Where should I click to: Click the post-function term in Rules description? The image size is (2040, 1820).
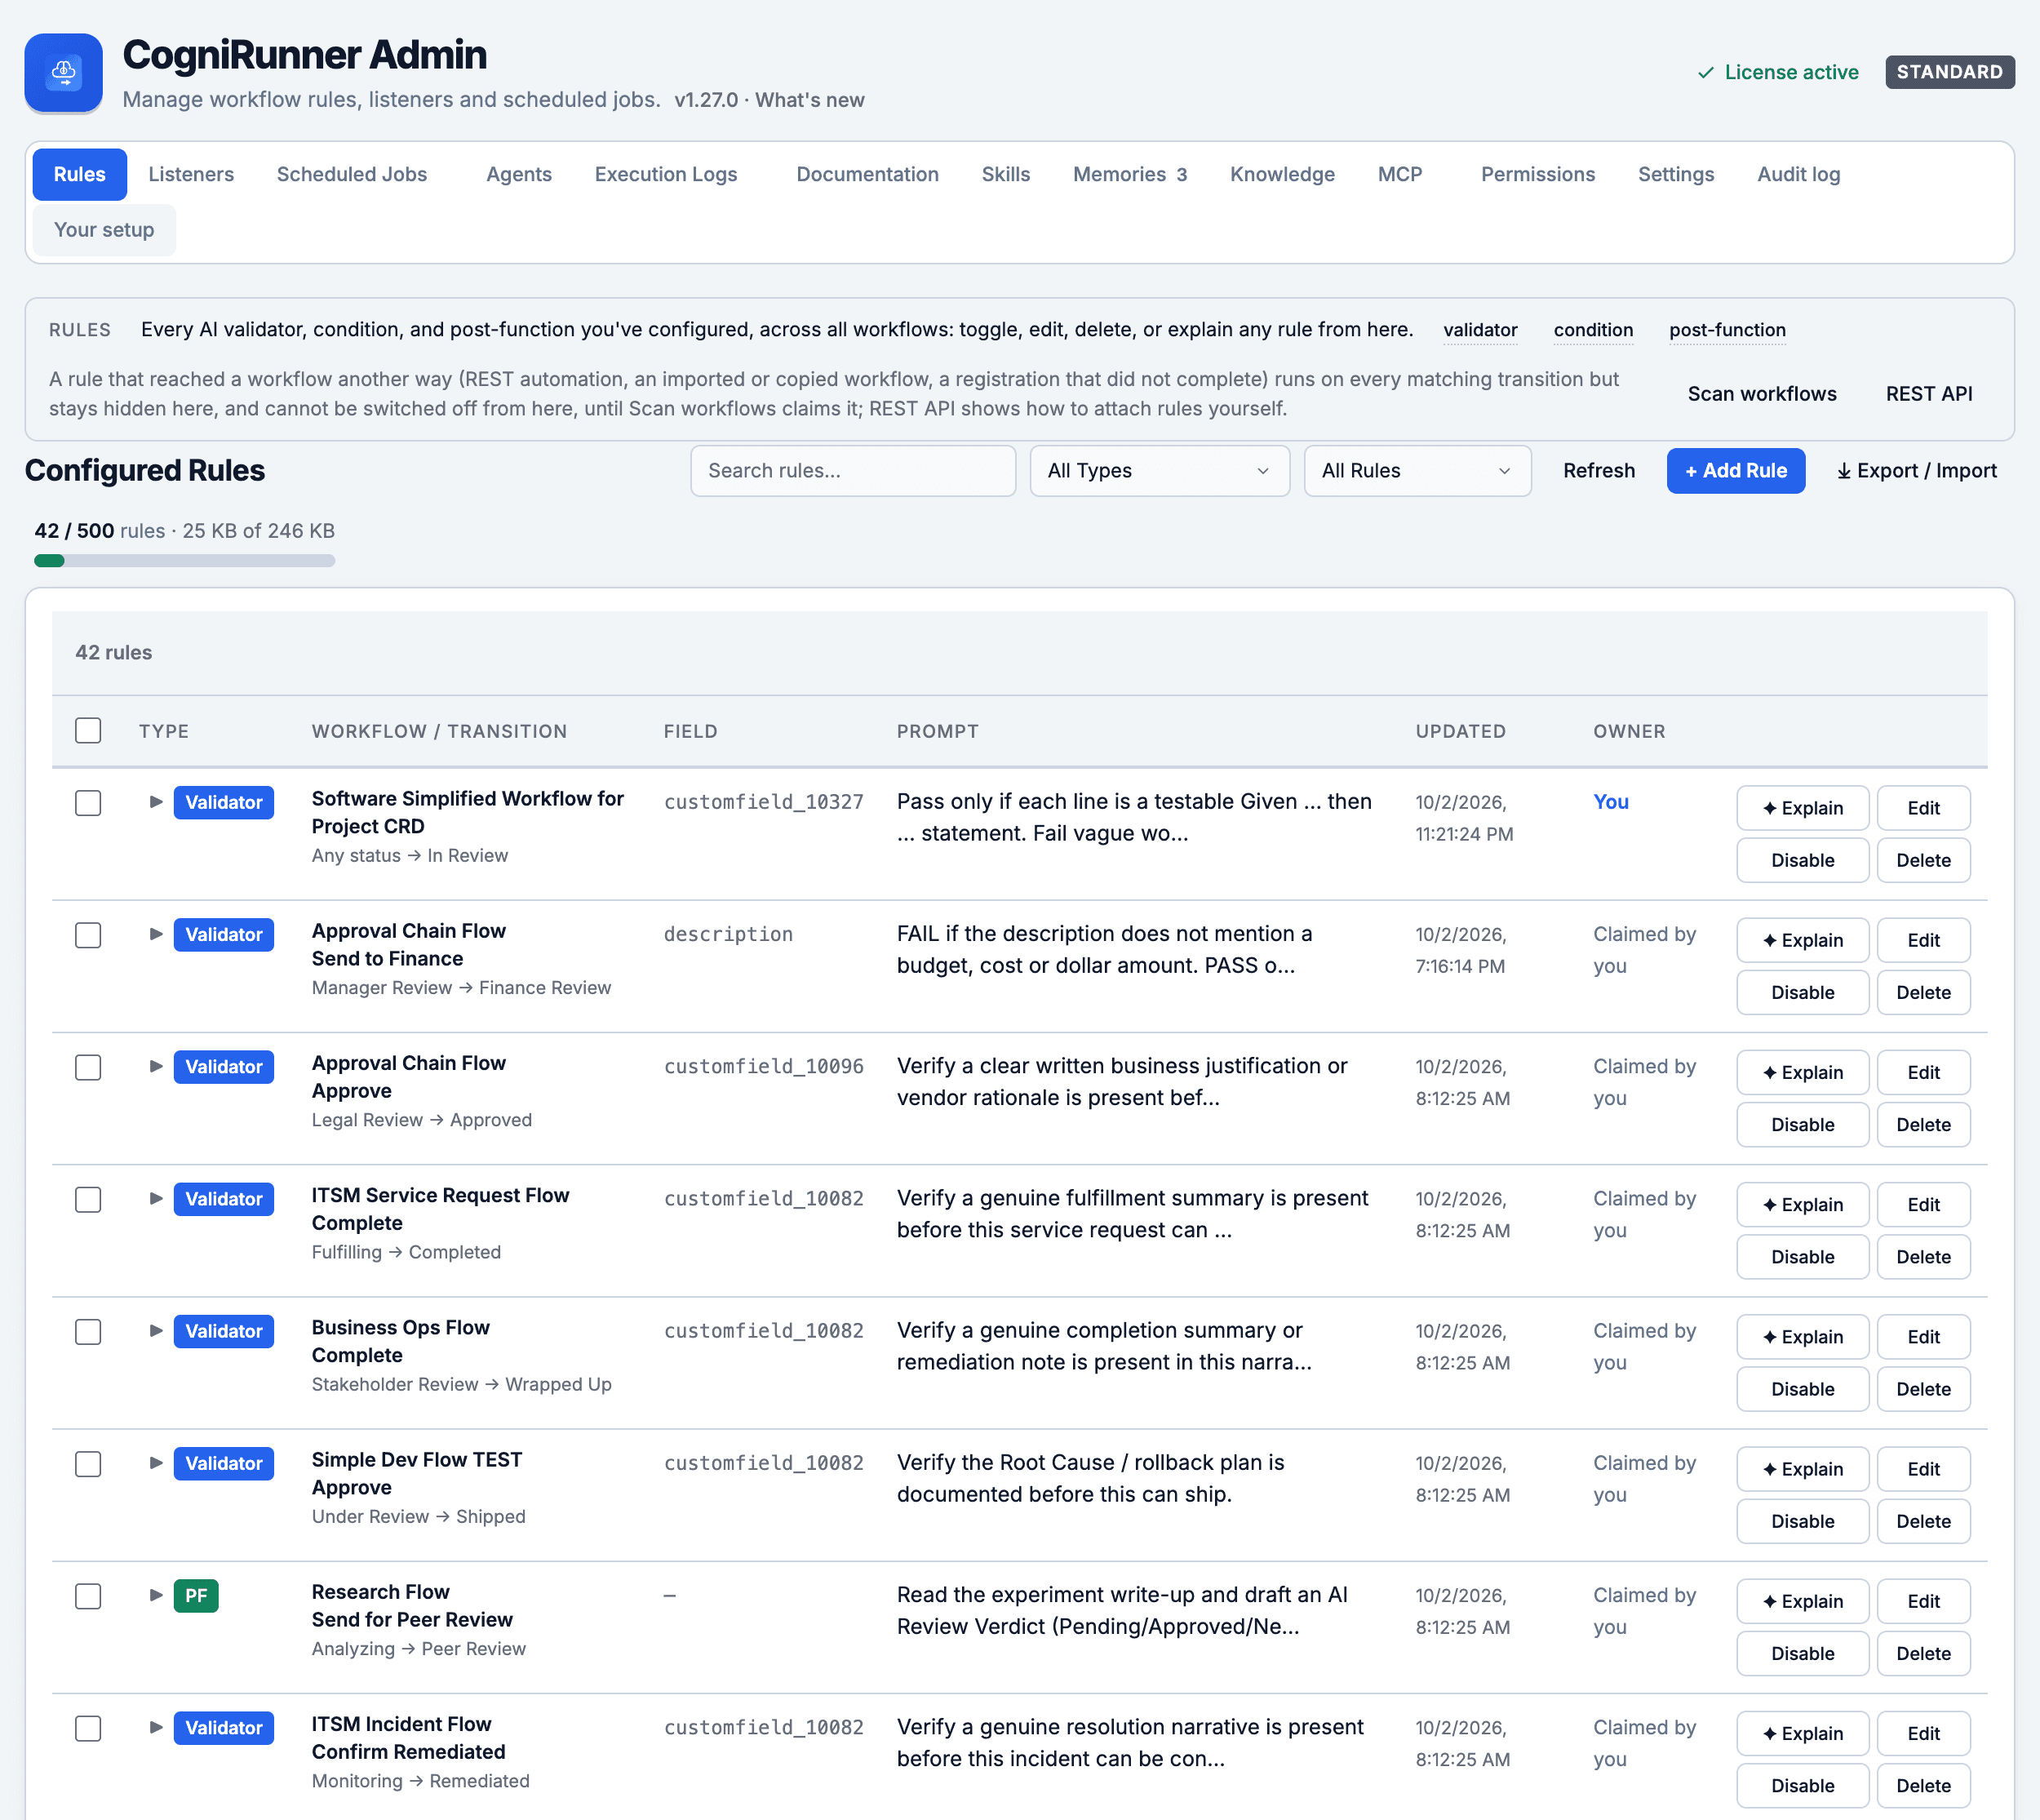pyautogui.click(x=1727, y=330)
